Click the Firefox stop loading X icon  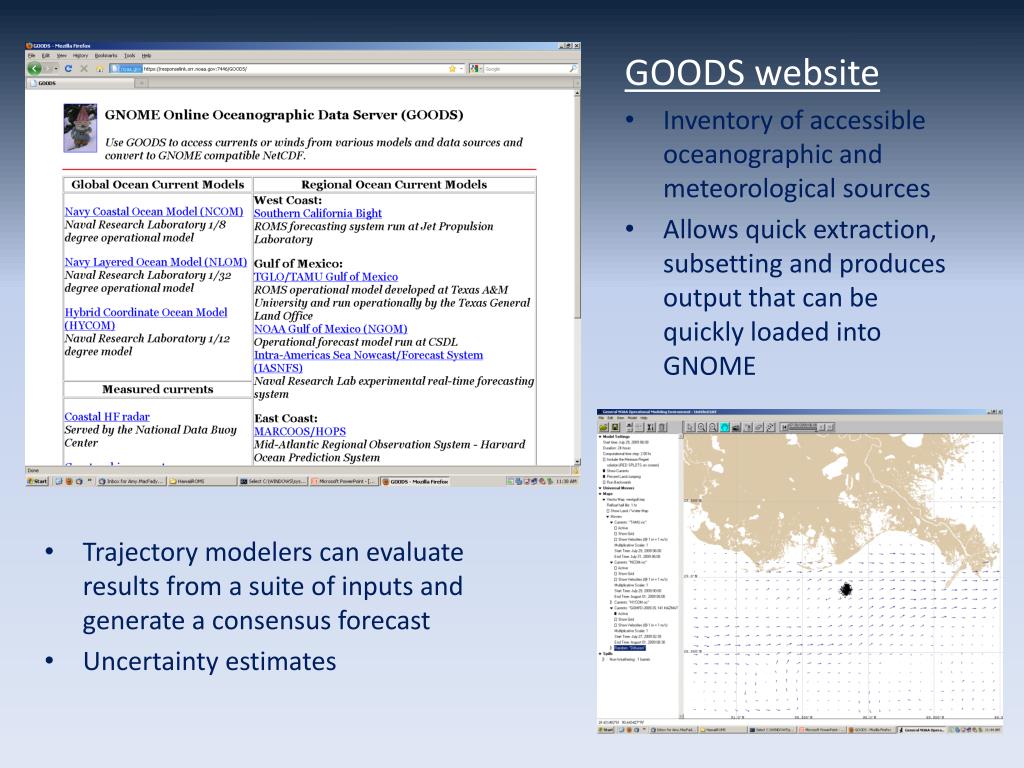84,69
